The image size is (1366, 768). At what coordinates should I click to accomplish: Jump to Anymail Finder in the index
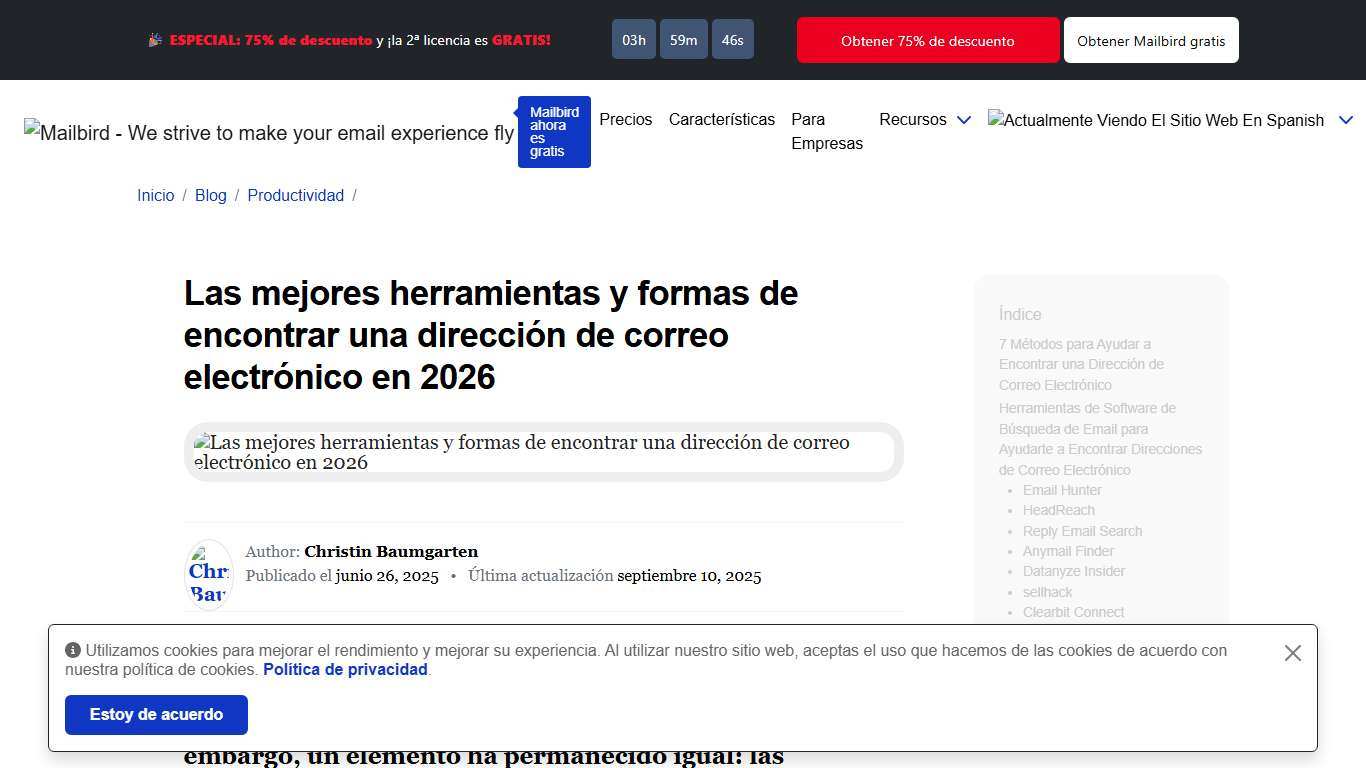click(x=1068, y=551)
